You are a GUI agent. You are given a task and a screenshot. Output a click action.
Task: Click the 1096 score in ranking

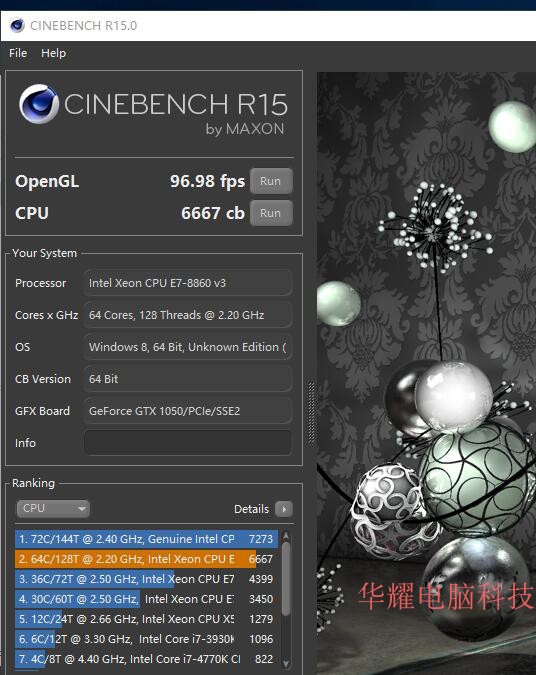point(261,639)
